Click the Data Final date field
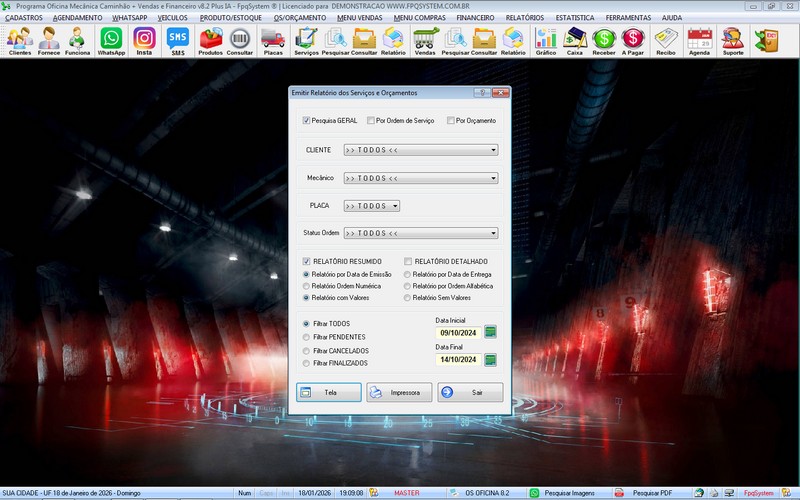The width and height of the screenshot is (800, 500). point(457,360)
